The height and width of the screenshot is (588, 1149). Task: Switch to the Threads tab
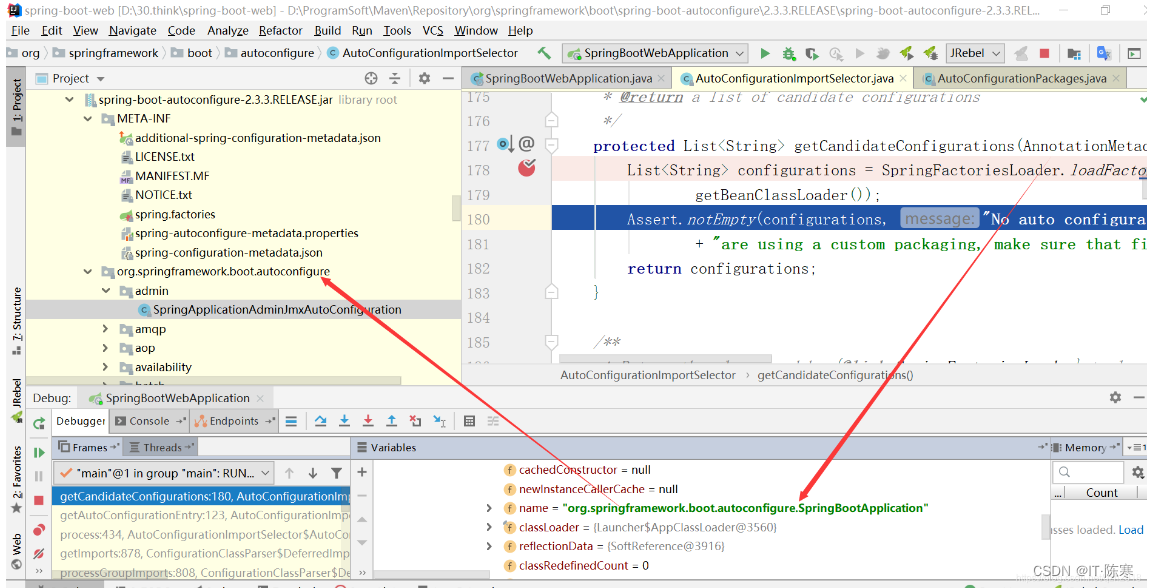click(162, 447)
